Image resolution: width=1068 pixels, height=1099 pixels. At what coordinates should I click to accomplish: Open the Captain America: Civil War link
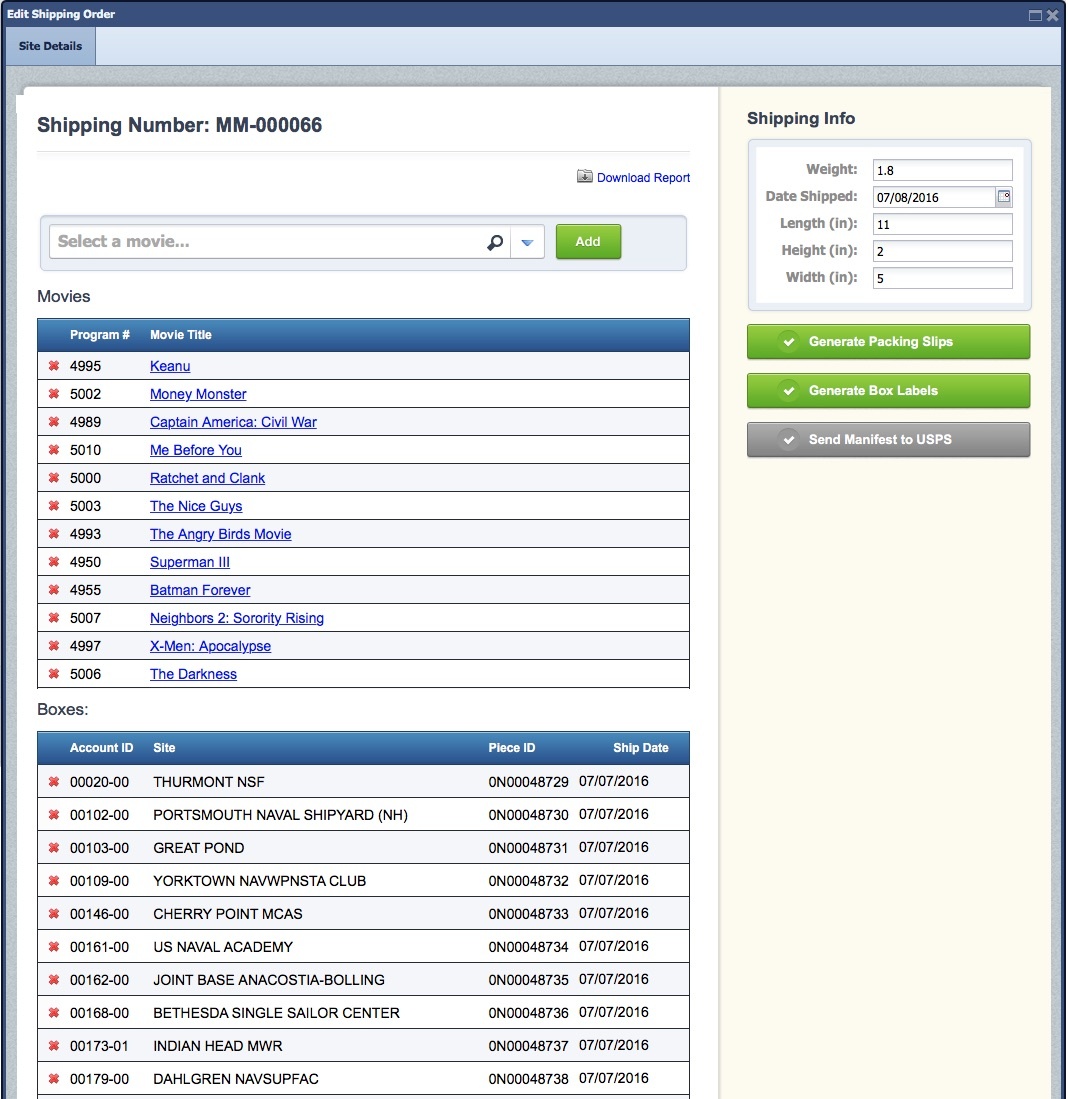tap(233, 422)
